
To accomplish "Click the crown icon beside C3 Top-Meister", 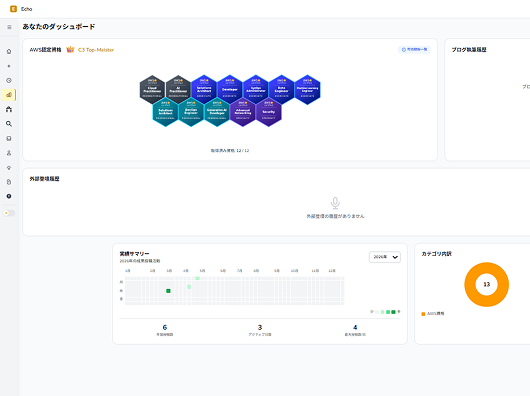I will coord(70,50).
